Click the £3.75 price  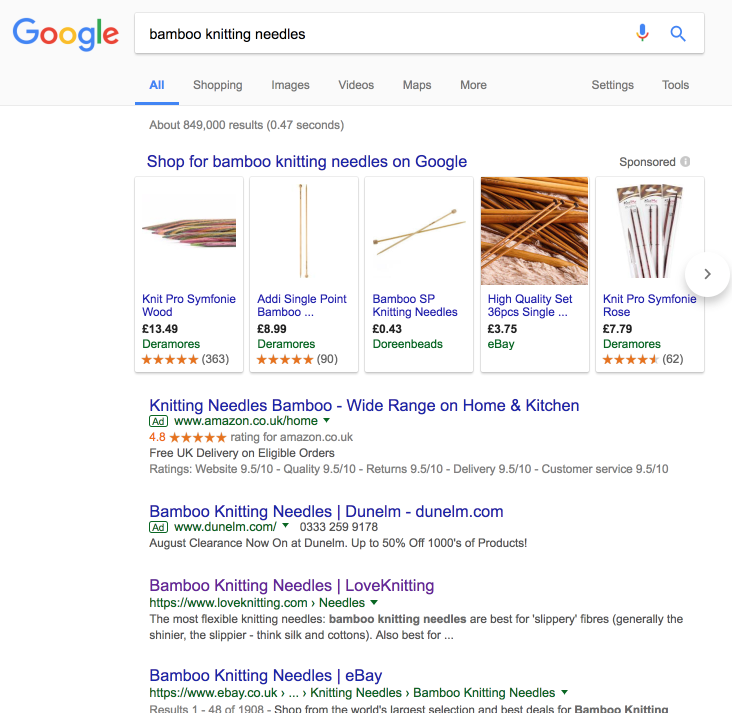tap(502, 329)
